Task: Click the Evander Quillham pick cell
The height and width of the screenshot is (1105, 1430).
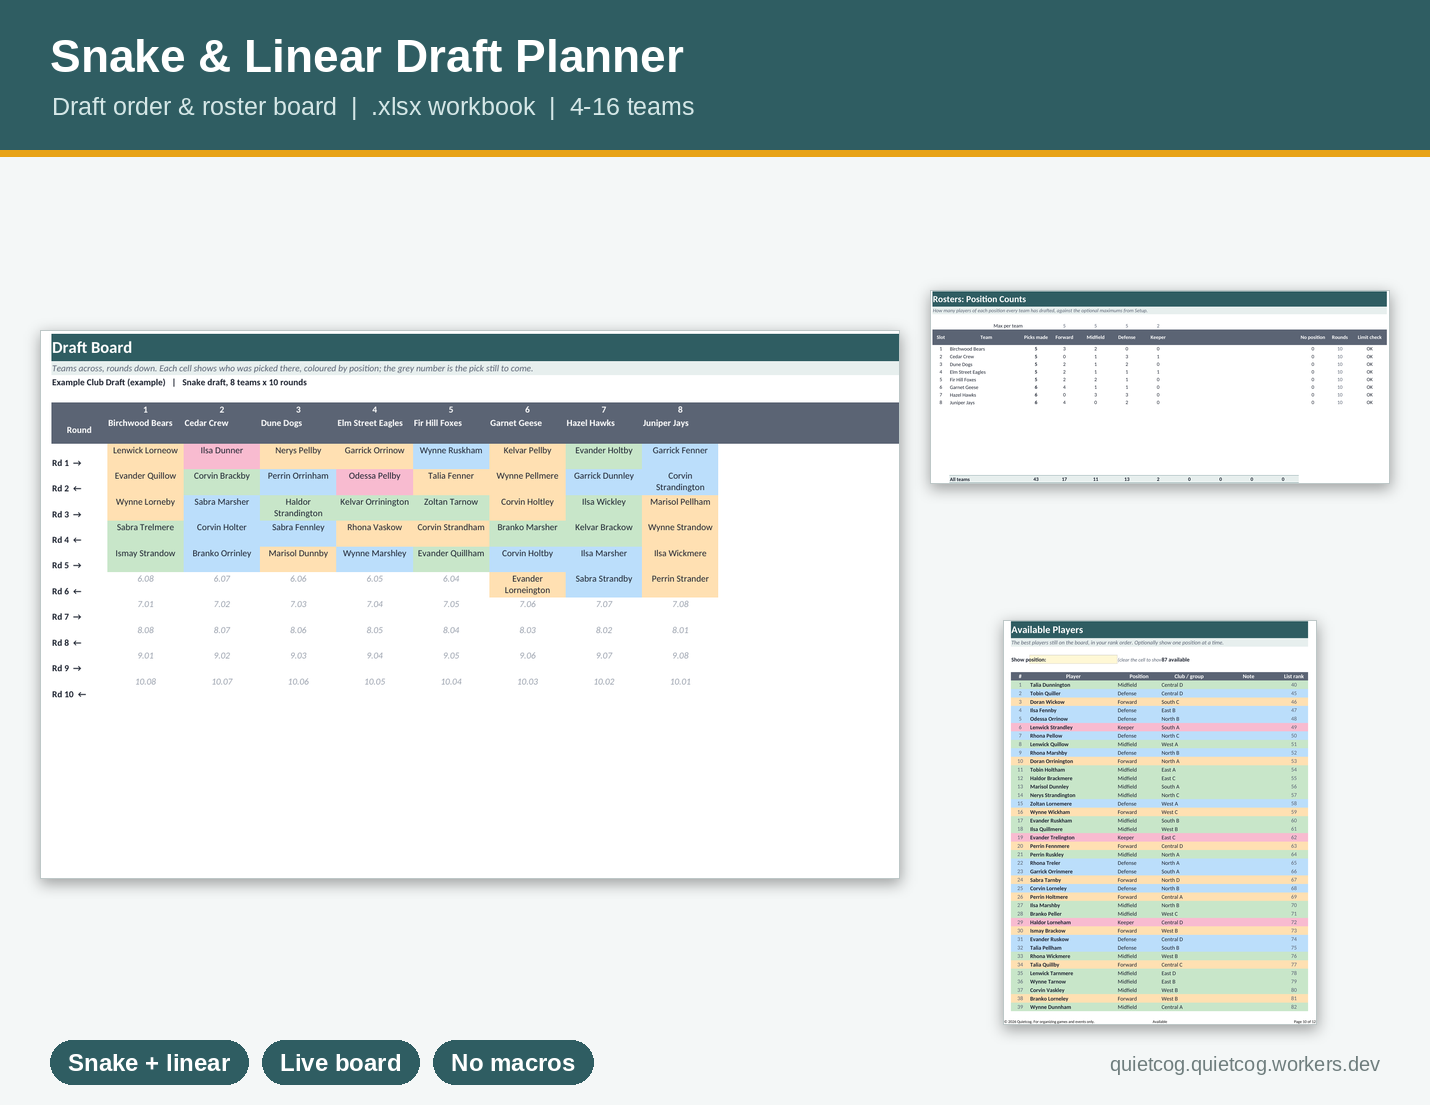Action: pyautogui.click(x=451, y=559)
